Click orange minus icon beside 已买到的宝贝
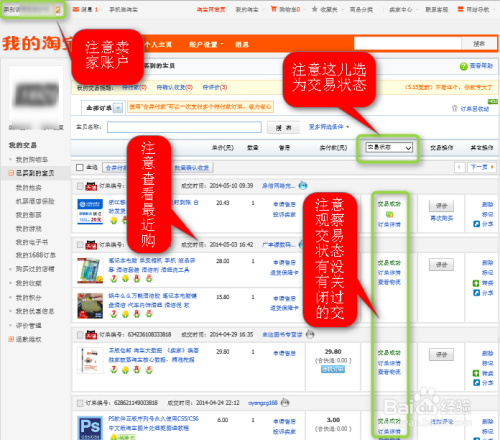This screenshot has height=440, width=500. (x=11, y=173)
